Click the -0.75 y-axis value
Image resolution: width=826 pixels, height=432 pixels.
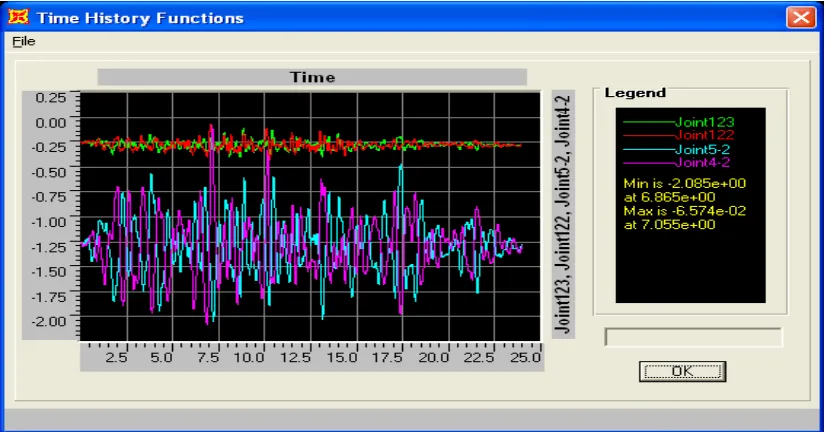(x=48, y=197)
